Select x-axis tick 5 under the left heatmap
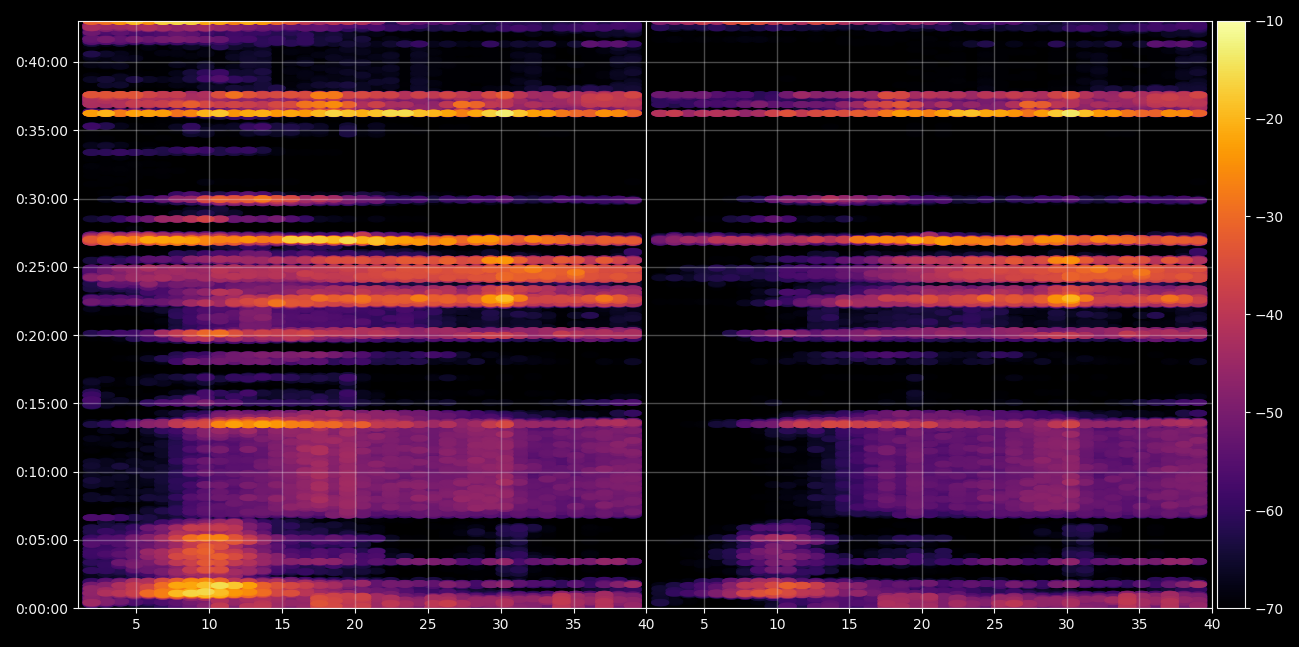This screenshot has width=1299, height=647. (136, 625)
